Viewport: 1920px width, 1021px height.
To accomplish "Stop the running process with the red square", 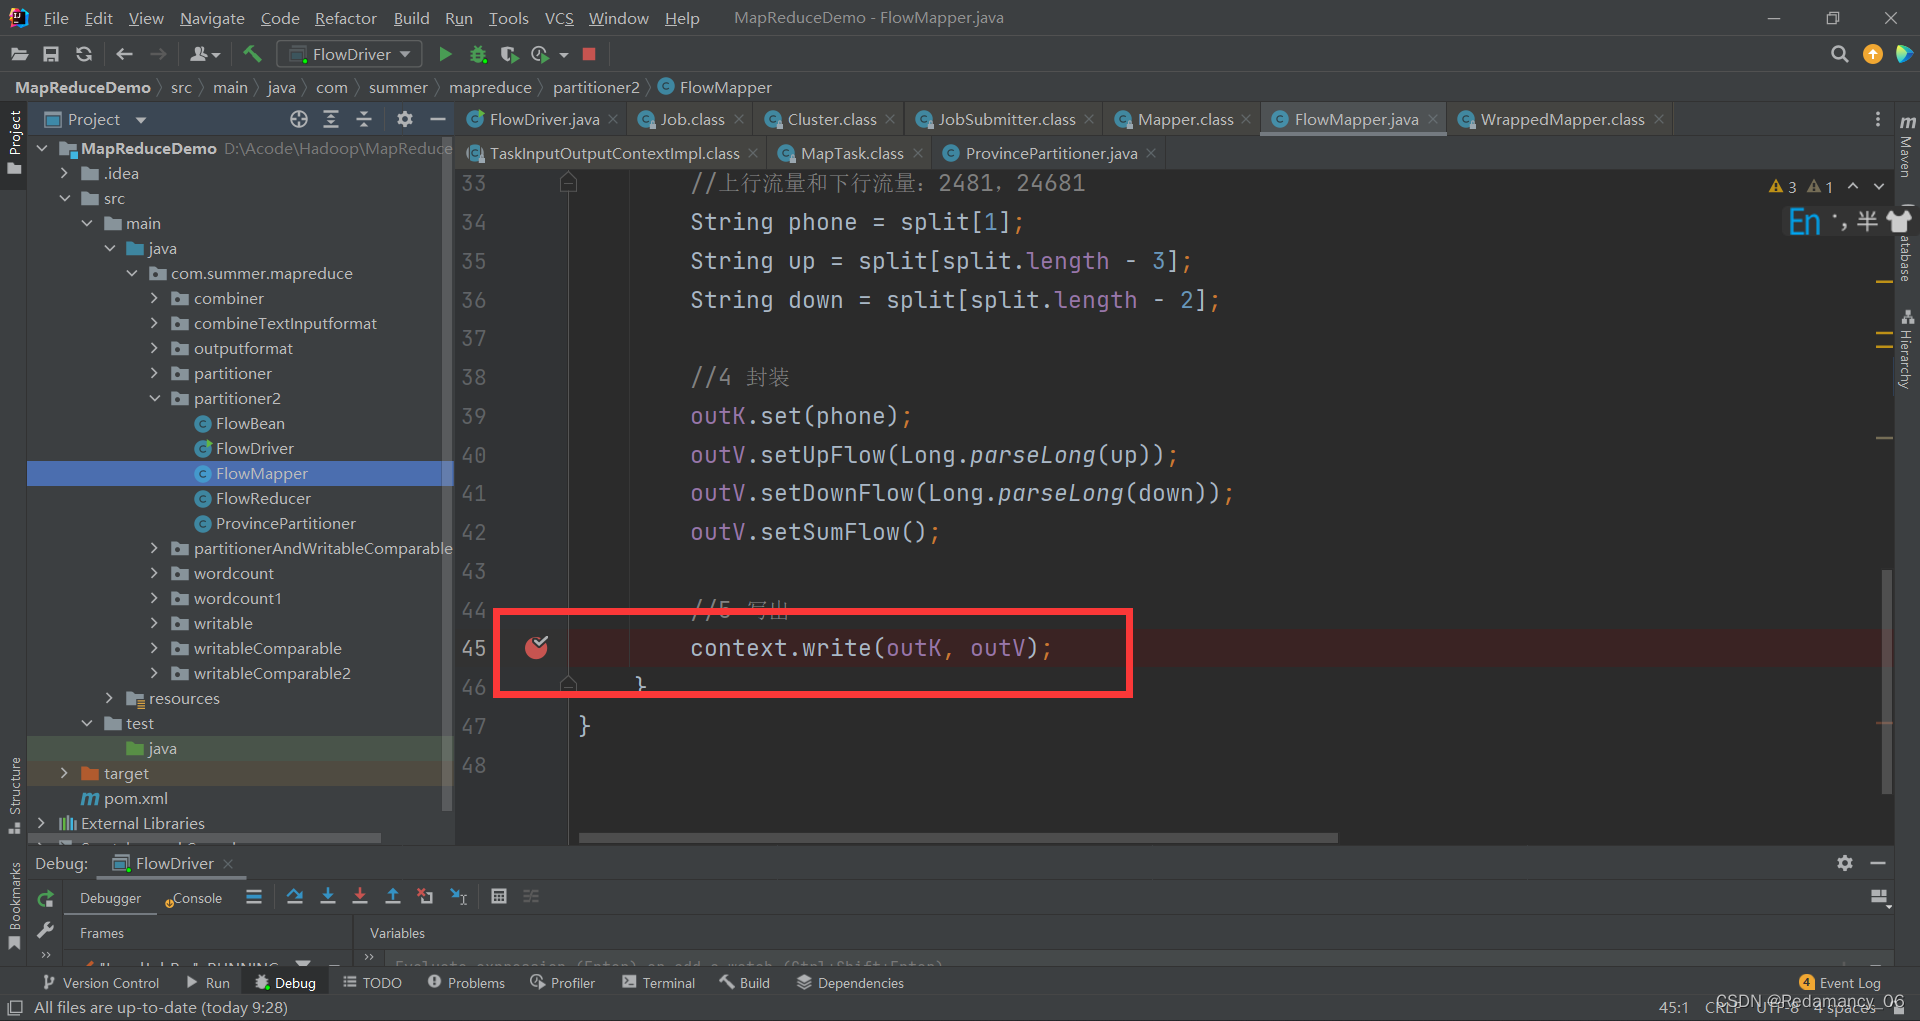I will click(589, 54).
